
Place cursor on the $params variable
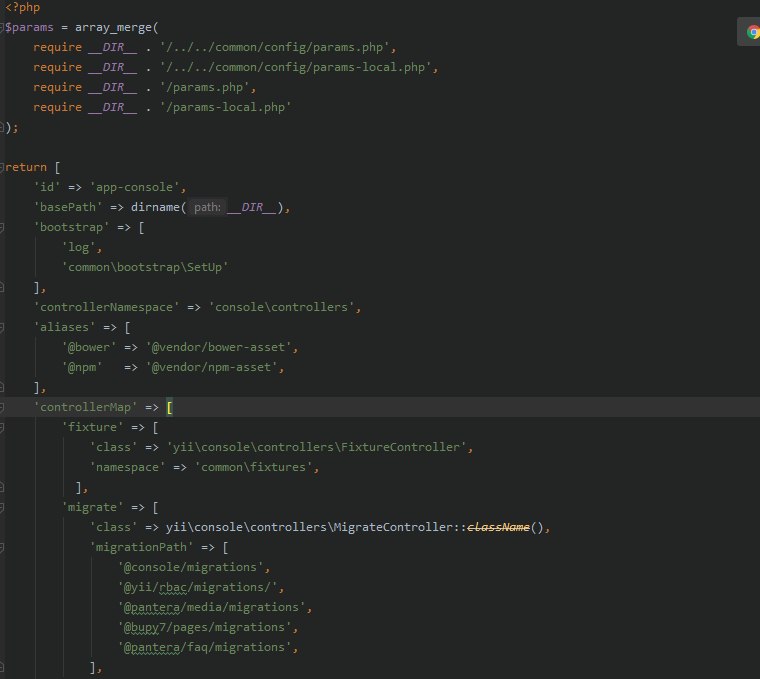click(x=30, y=27)
